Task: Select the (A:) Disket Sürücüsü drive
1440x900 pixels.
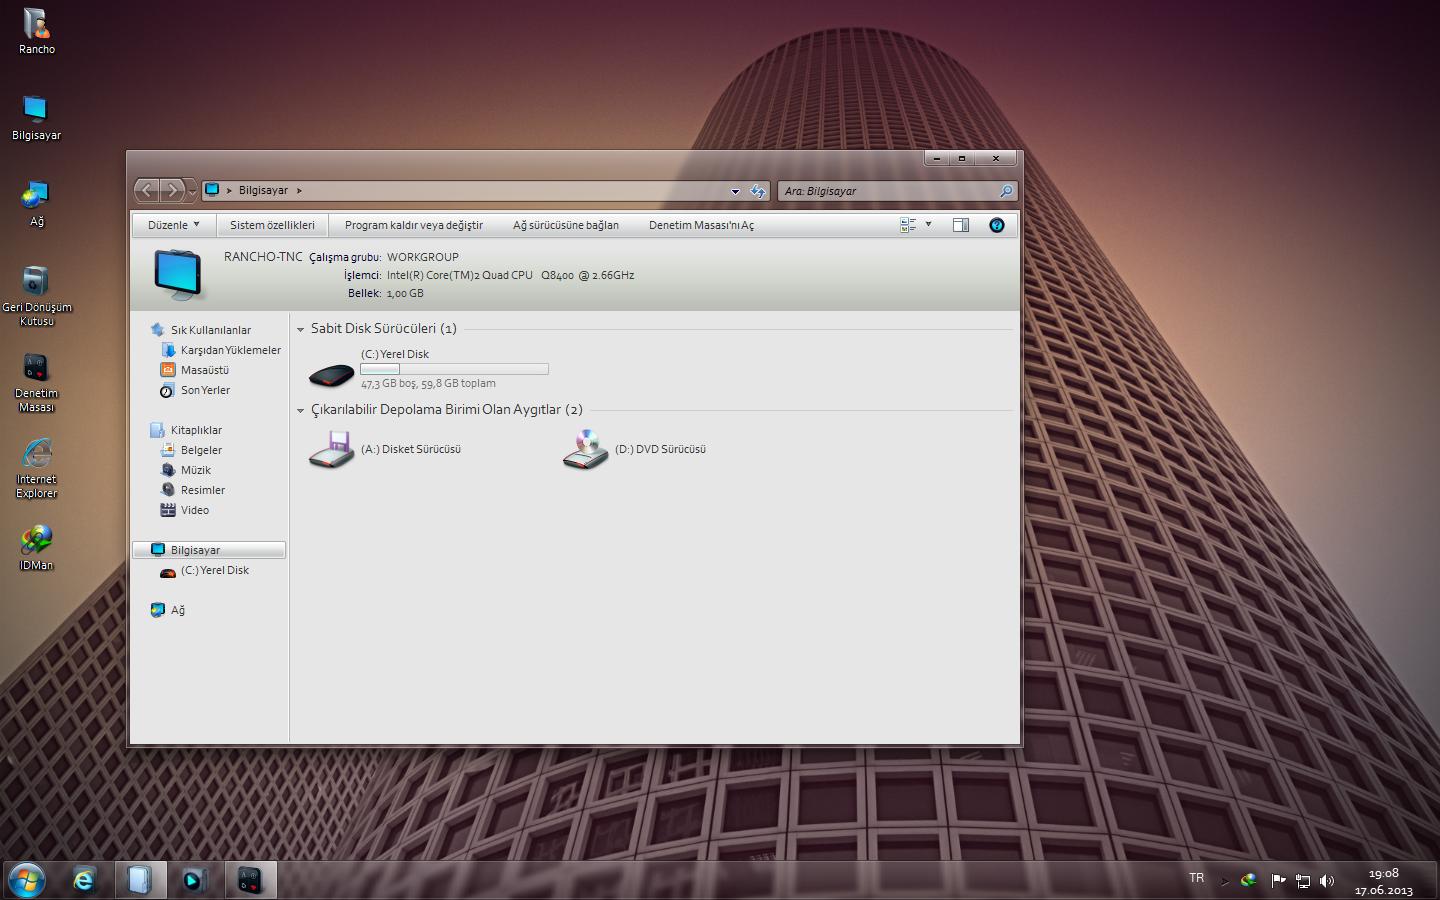Action: tap(332, 450)
